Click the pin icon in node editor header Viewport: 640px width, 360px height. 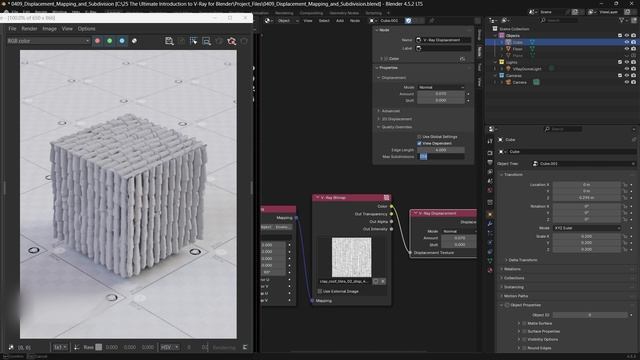click(431, 20)
